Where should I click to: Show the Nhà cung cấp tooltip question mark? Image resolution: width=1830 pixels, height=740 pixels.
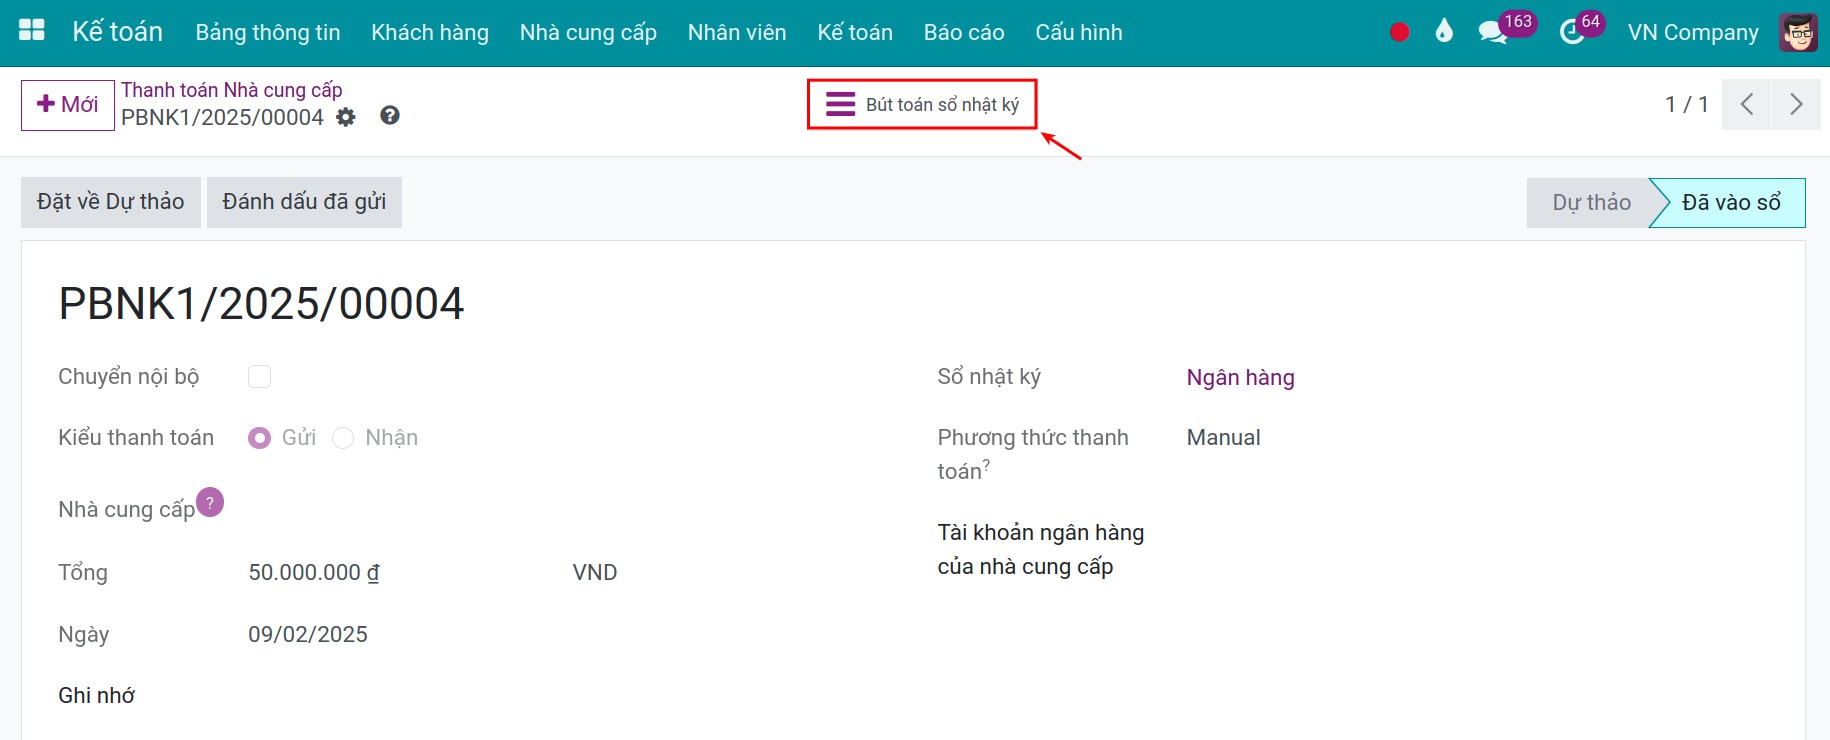tap(210, 502)
